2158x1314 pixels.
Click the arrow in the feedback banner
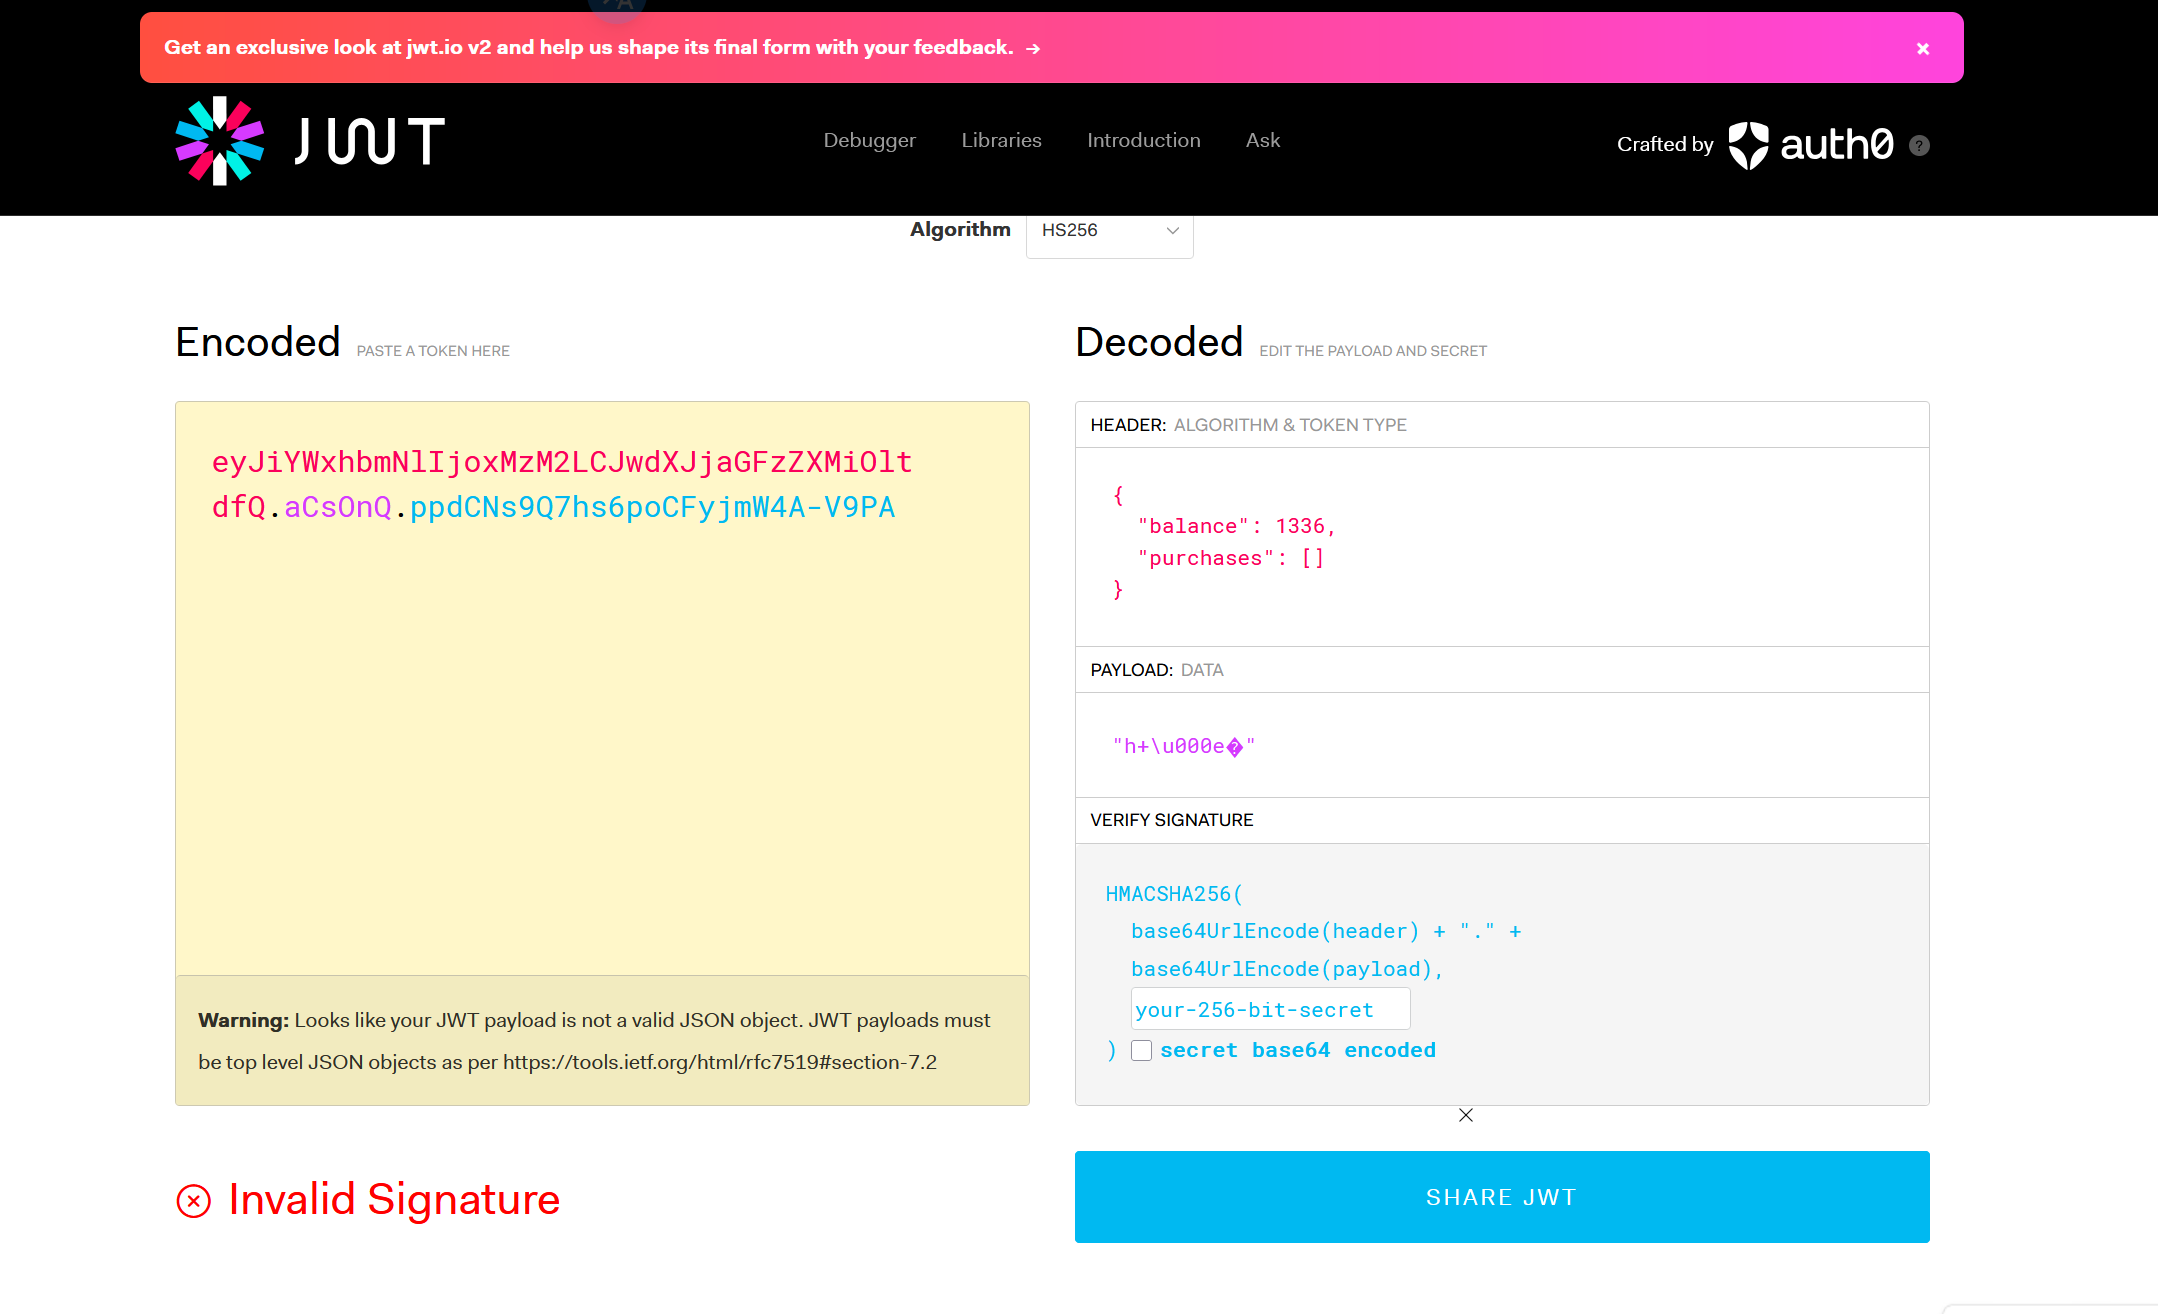click(x=1033, y=48)
